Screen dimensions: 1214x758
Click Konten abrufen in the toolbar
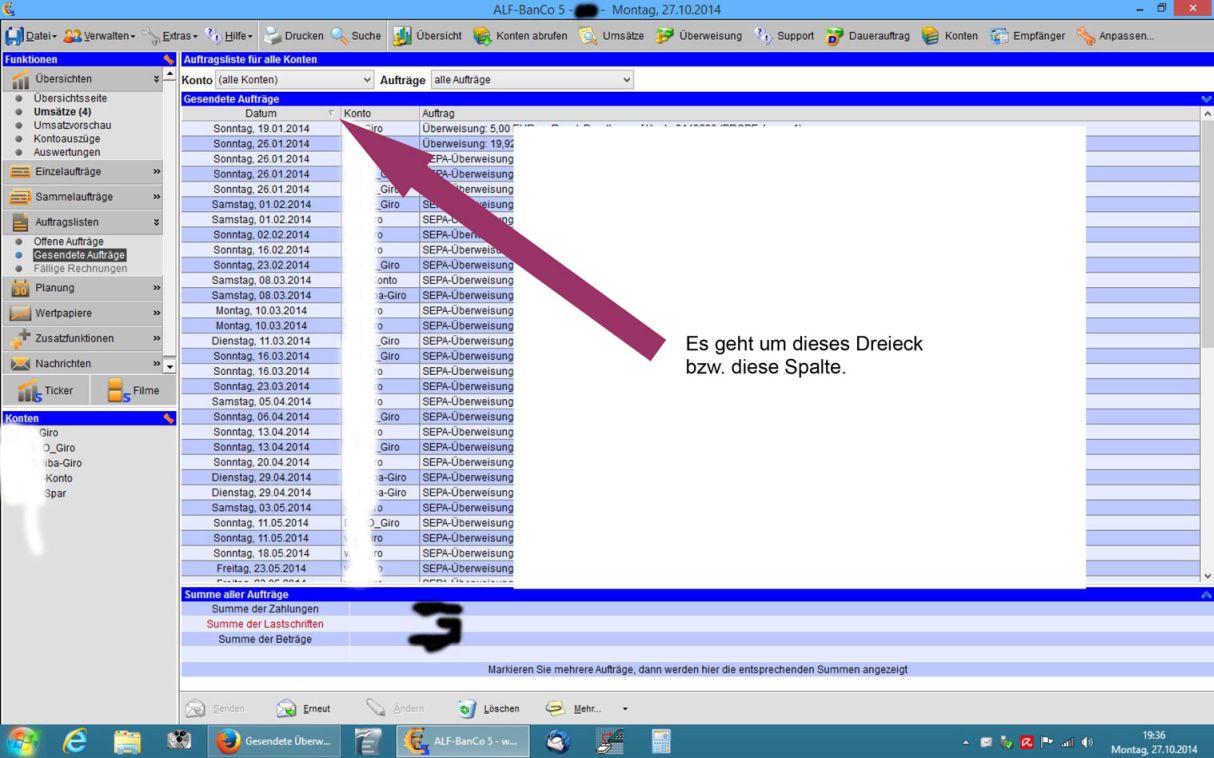tap(482, 36)
